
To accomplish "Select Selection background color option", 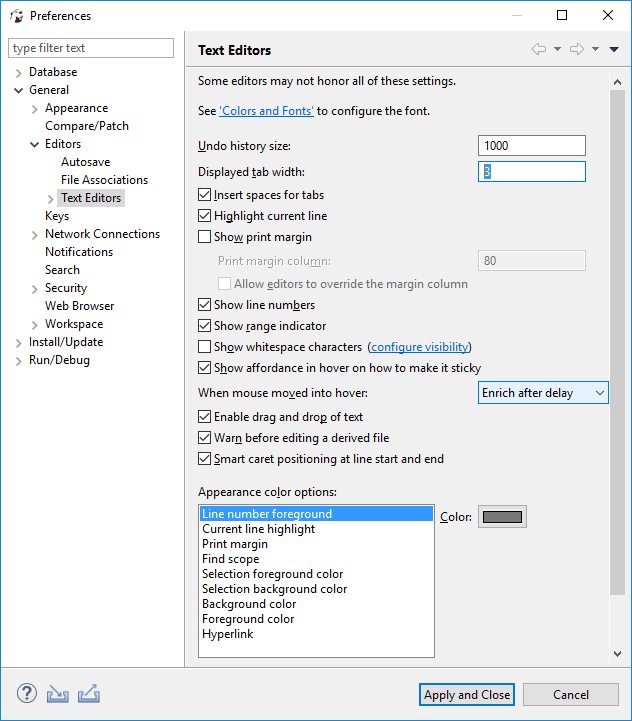I will (x=316, y=589).
